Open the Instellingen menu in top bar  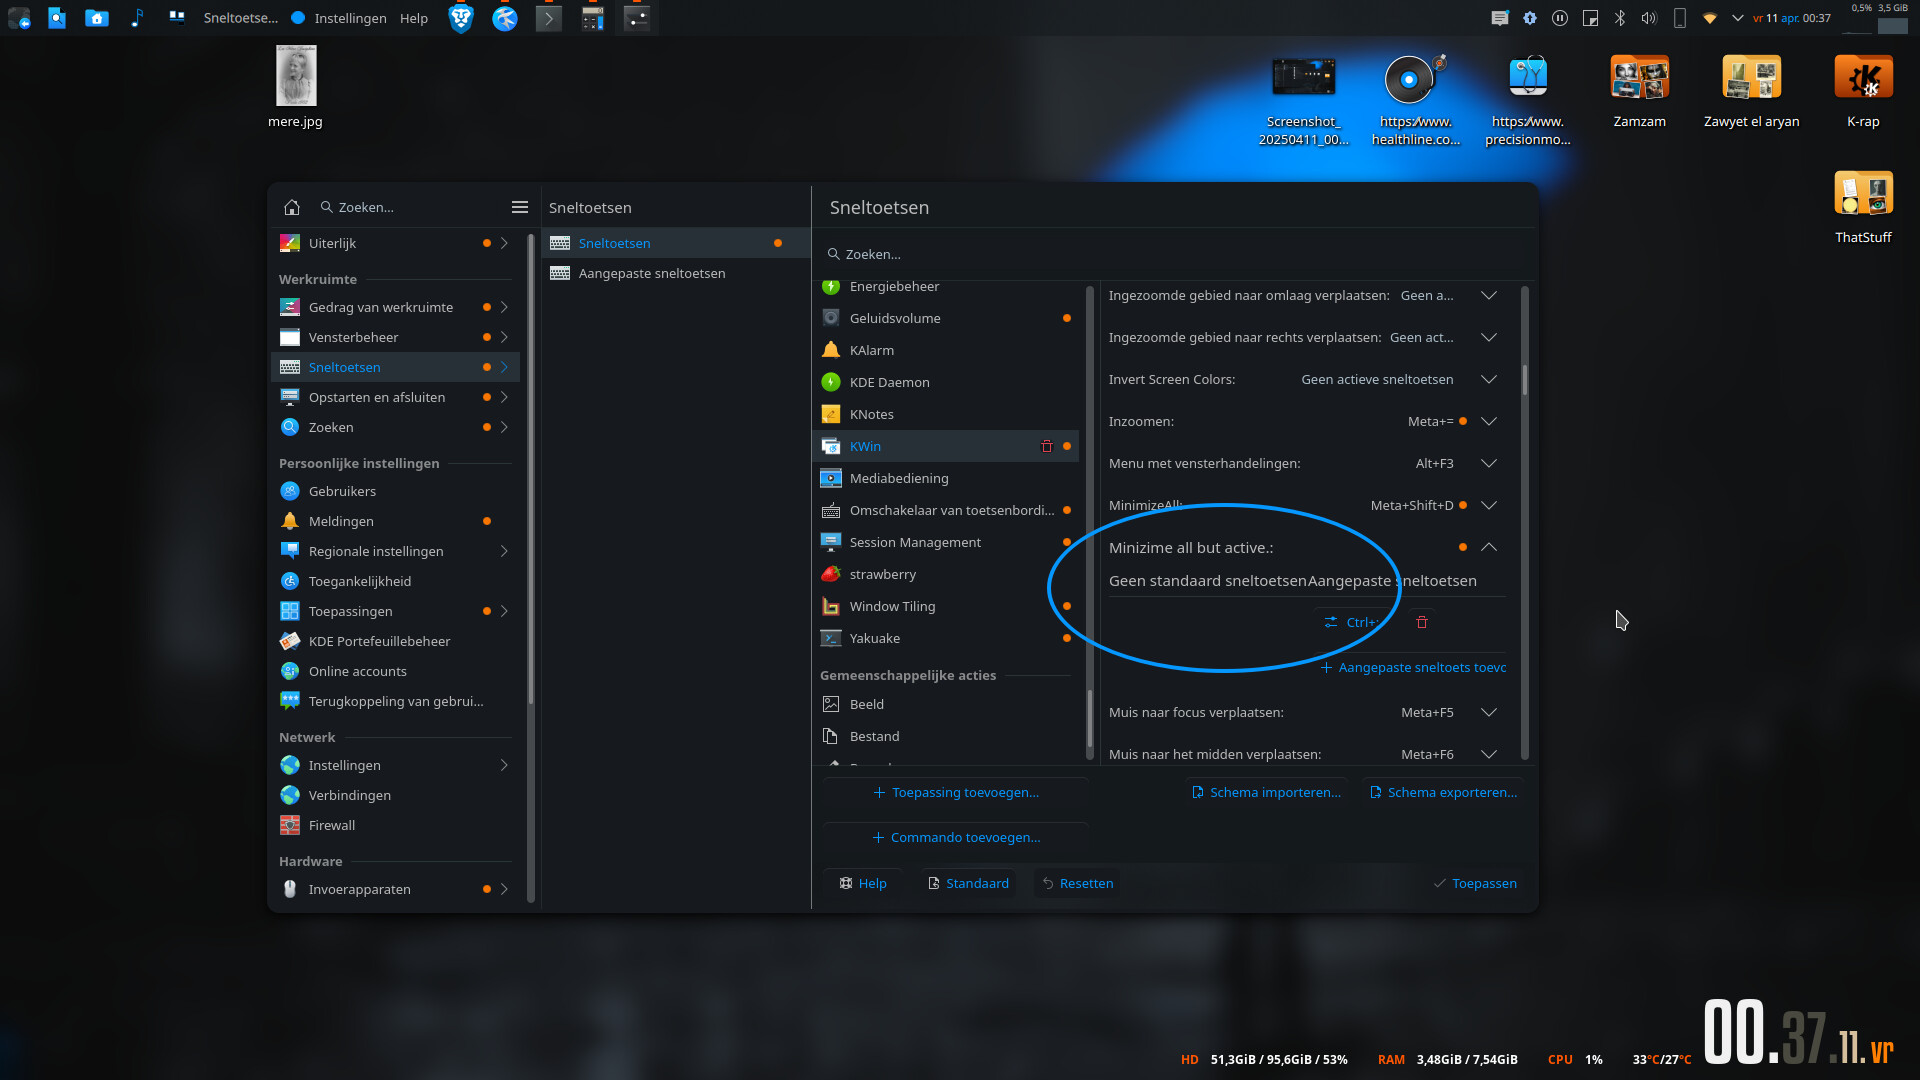click(x=350, y=18)
